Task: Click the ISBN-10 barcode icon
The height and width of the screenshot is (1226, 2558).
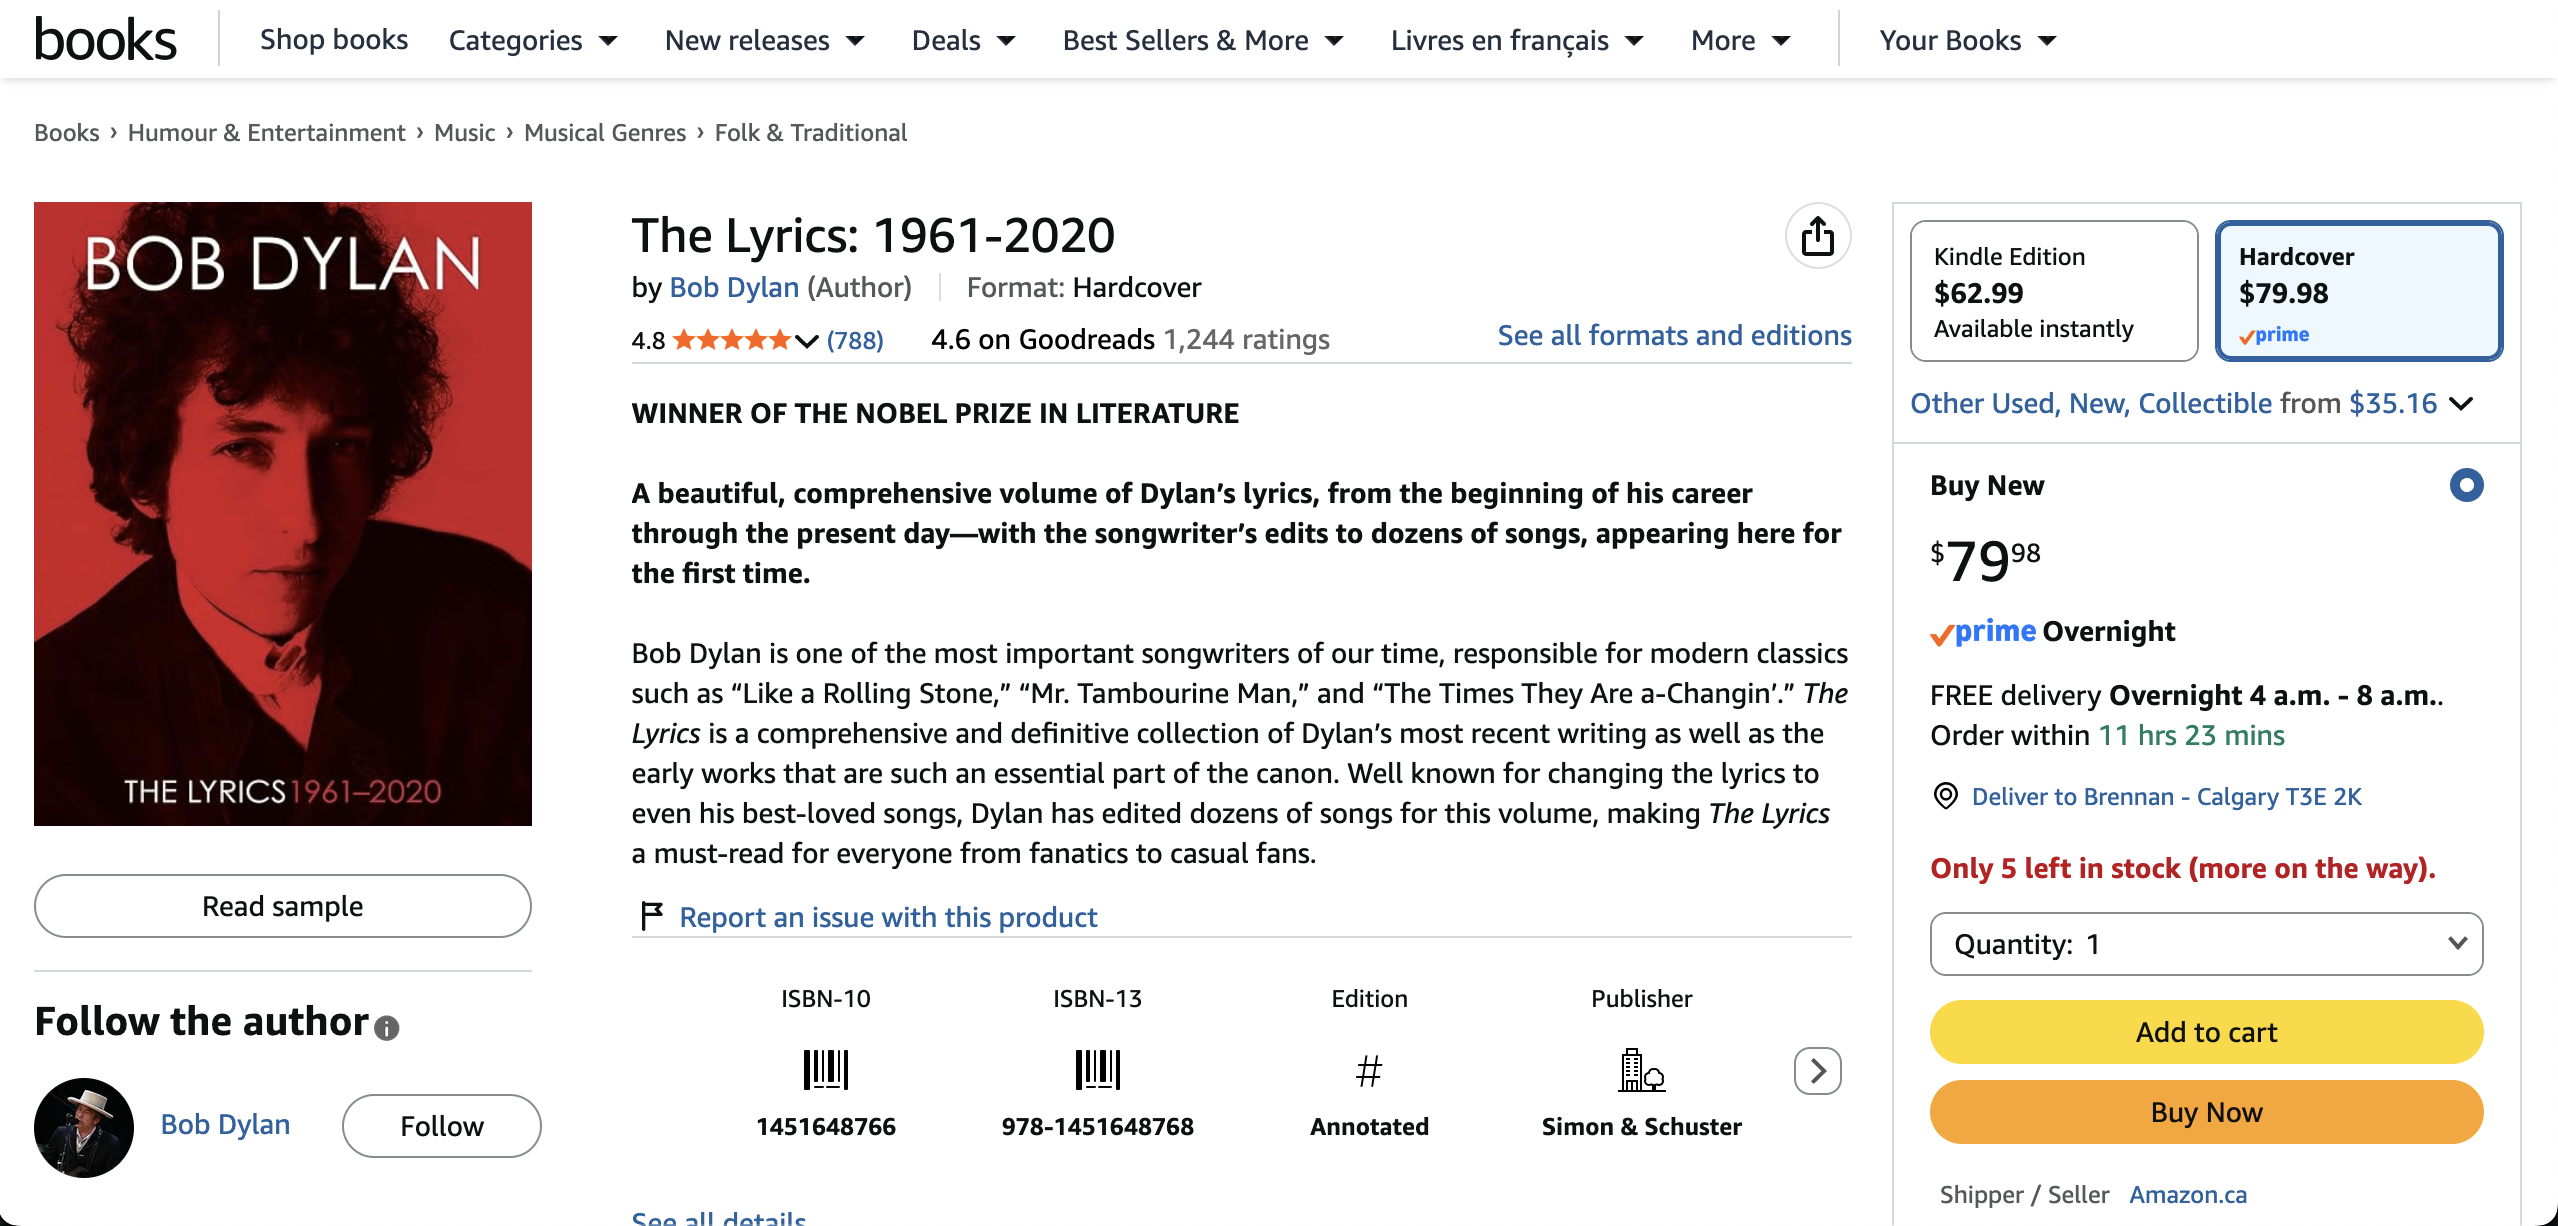Action: [x=826, y=1070]
